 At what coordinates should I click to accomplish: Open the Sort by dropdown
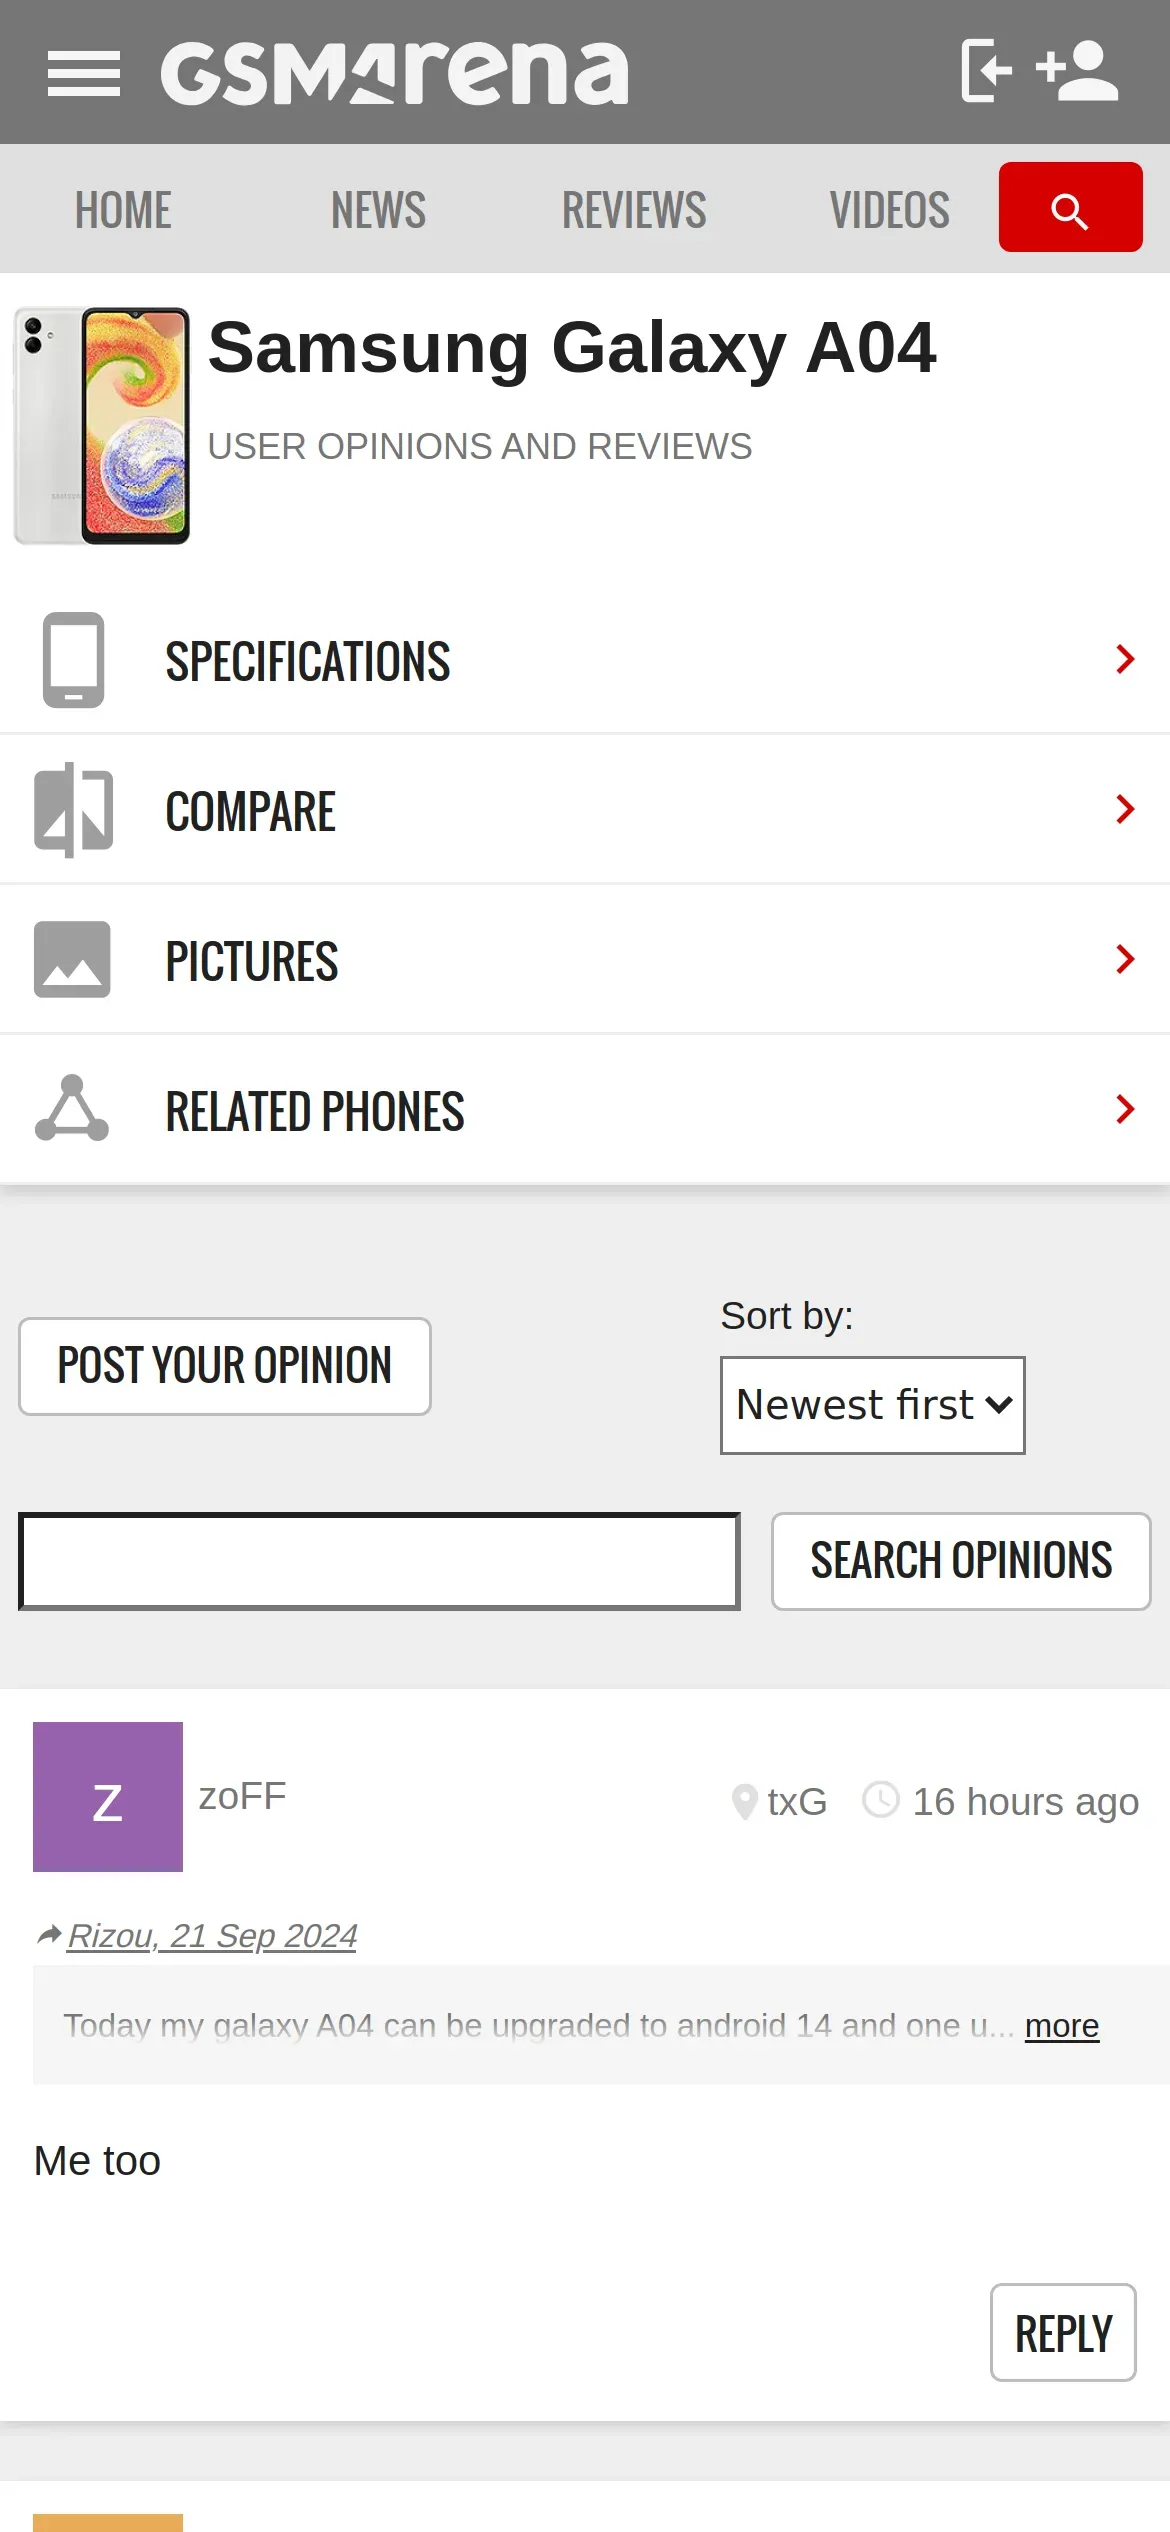pos(872,1405)
